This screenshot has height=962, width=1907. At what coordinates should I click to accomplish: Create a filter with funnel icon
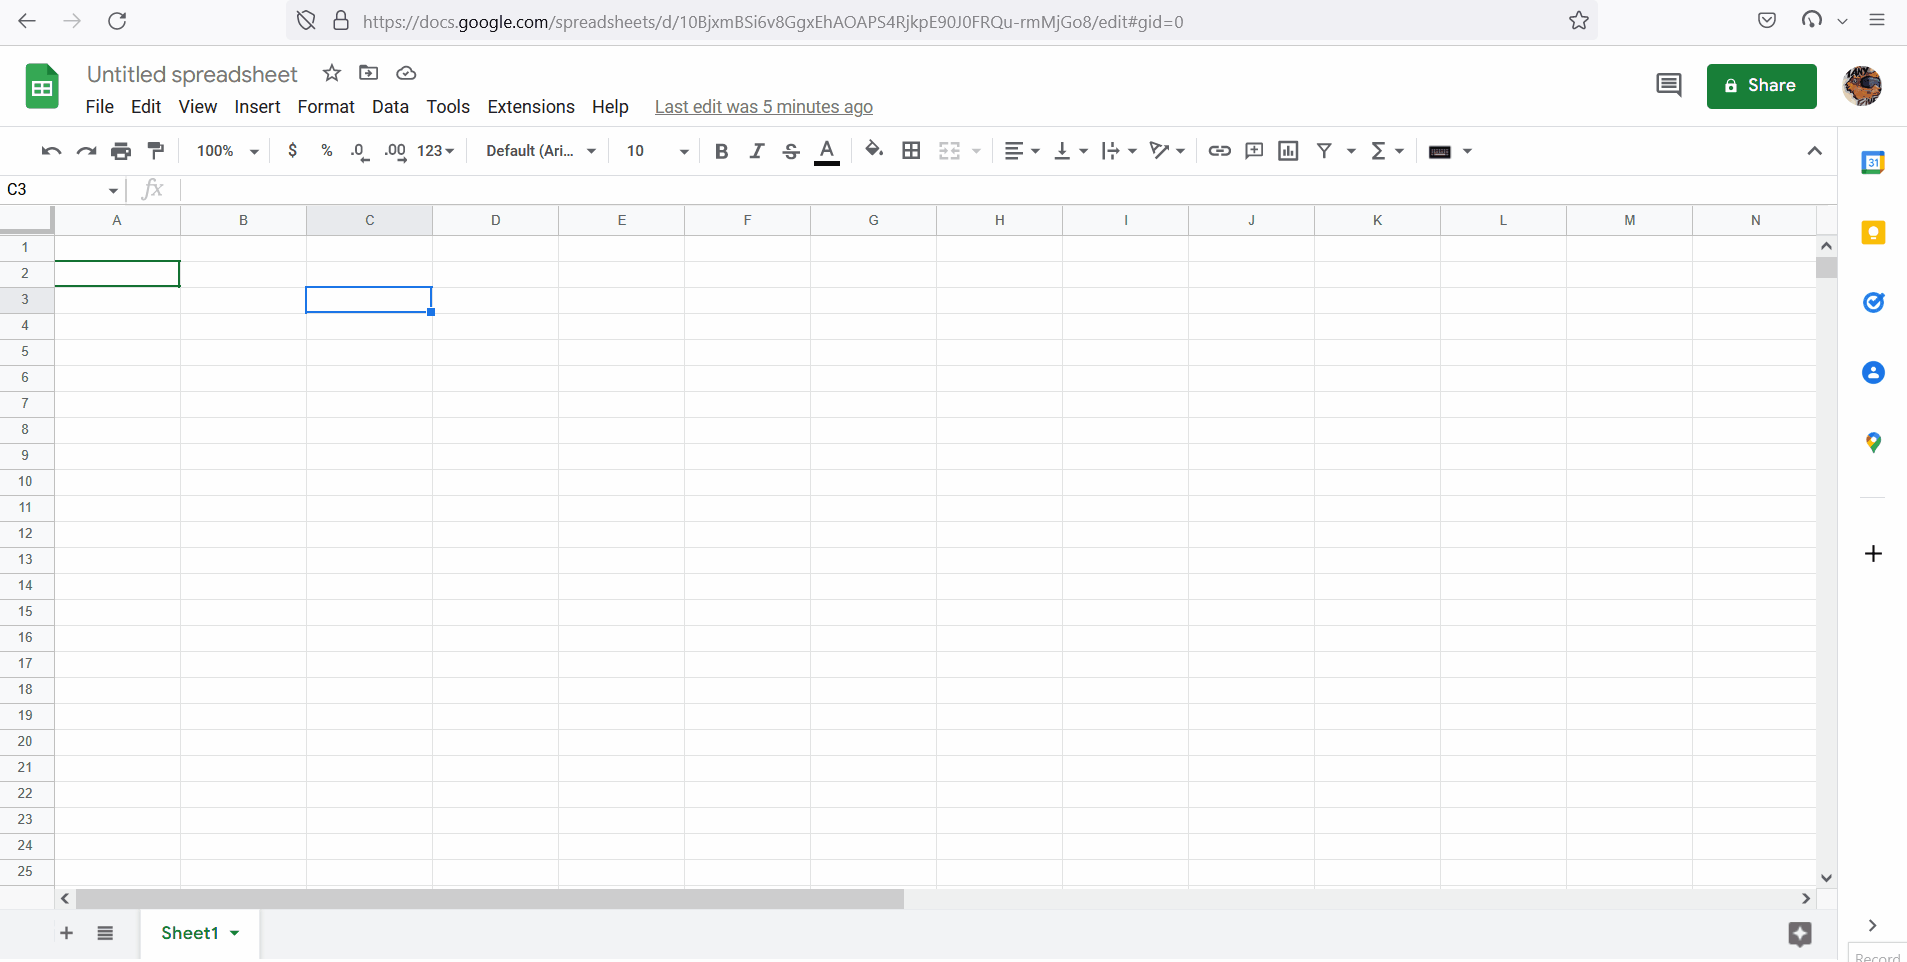[1325, 150]
